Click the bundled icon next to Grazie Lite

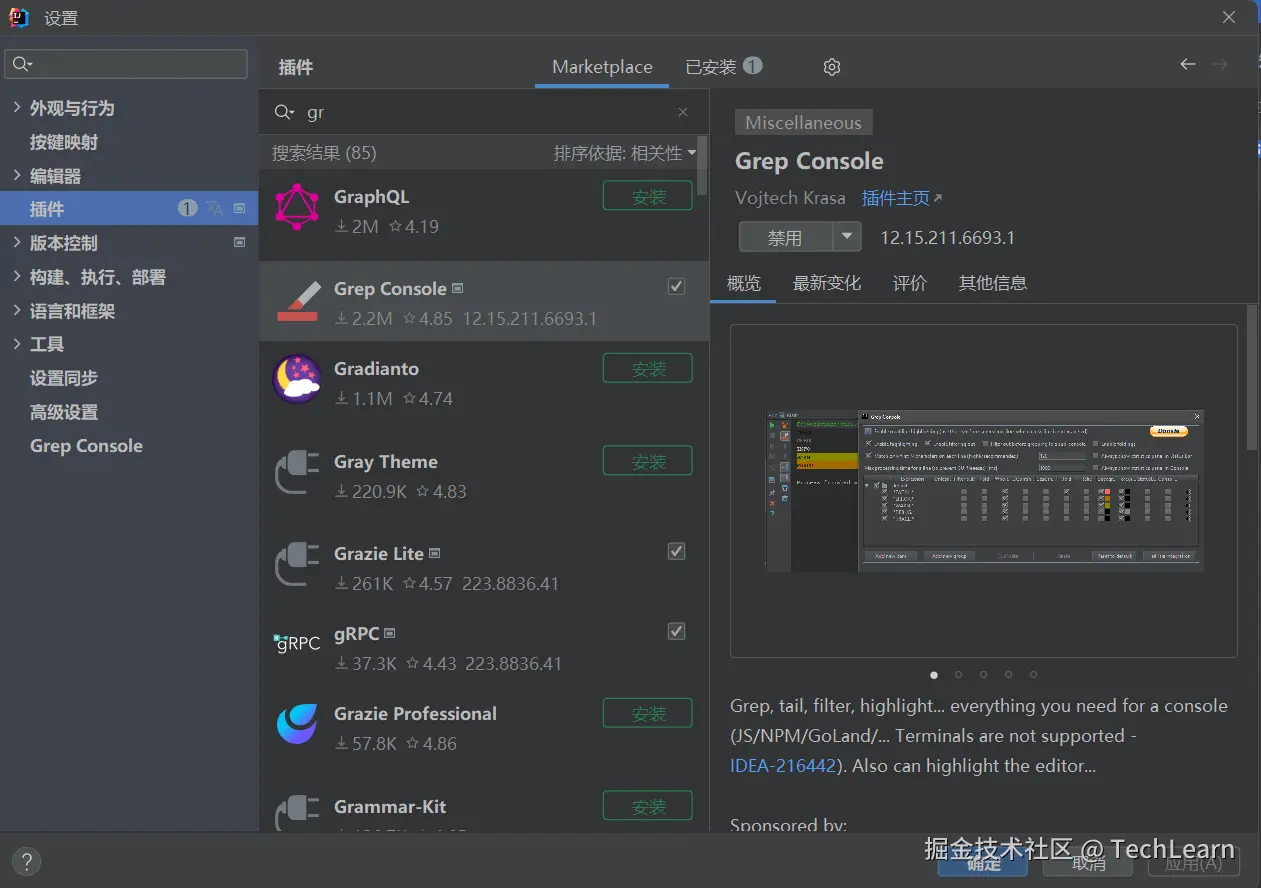tap(435, 553)
